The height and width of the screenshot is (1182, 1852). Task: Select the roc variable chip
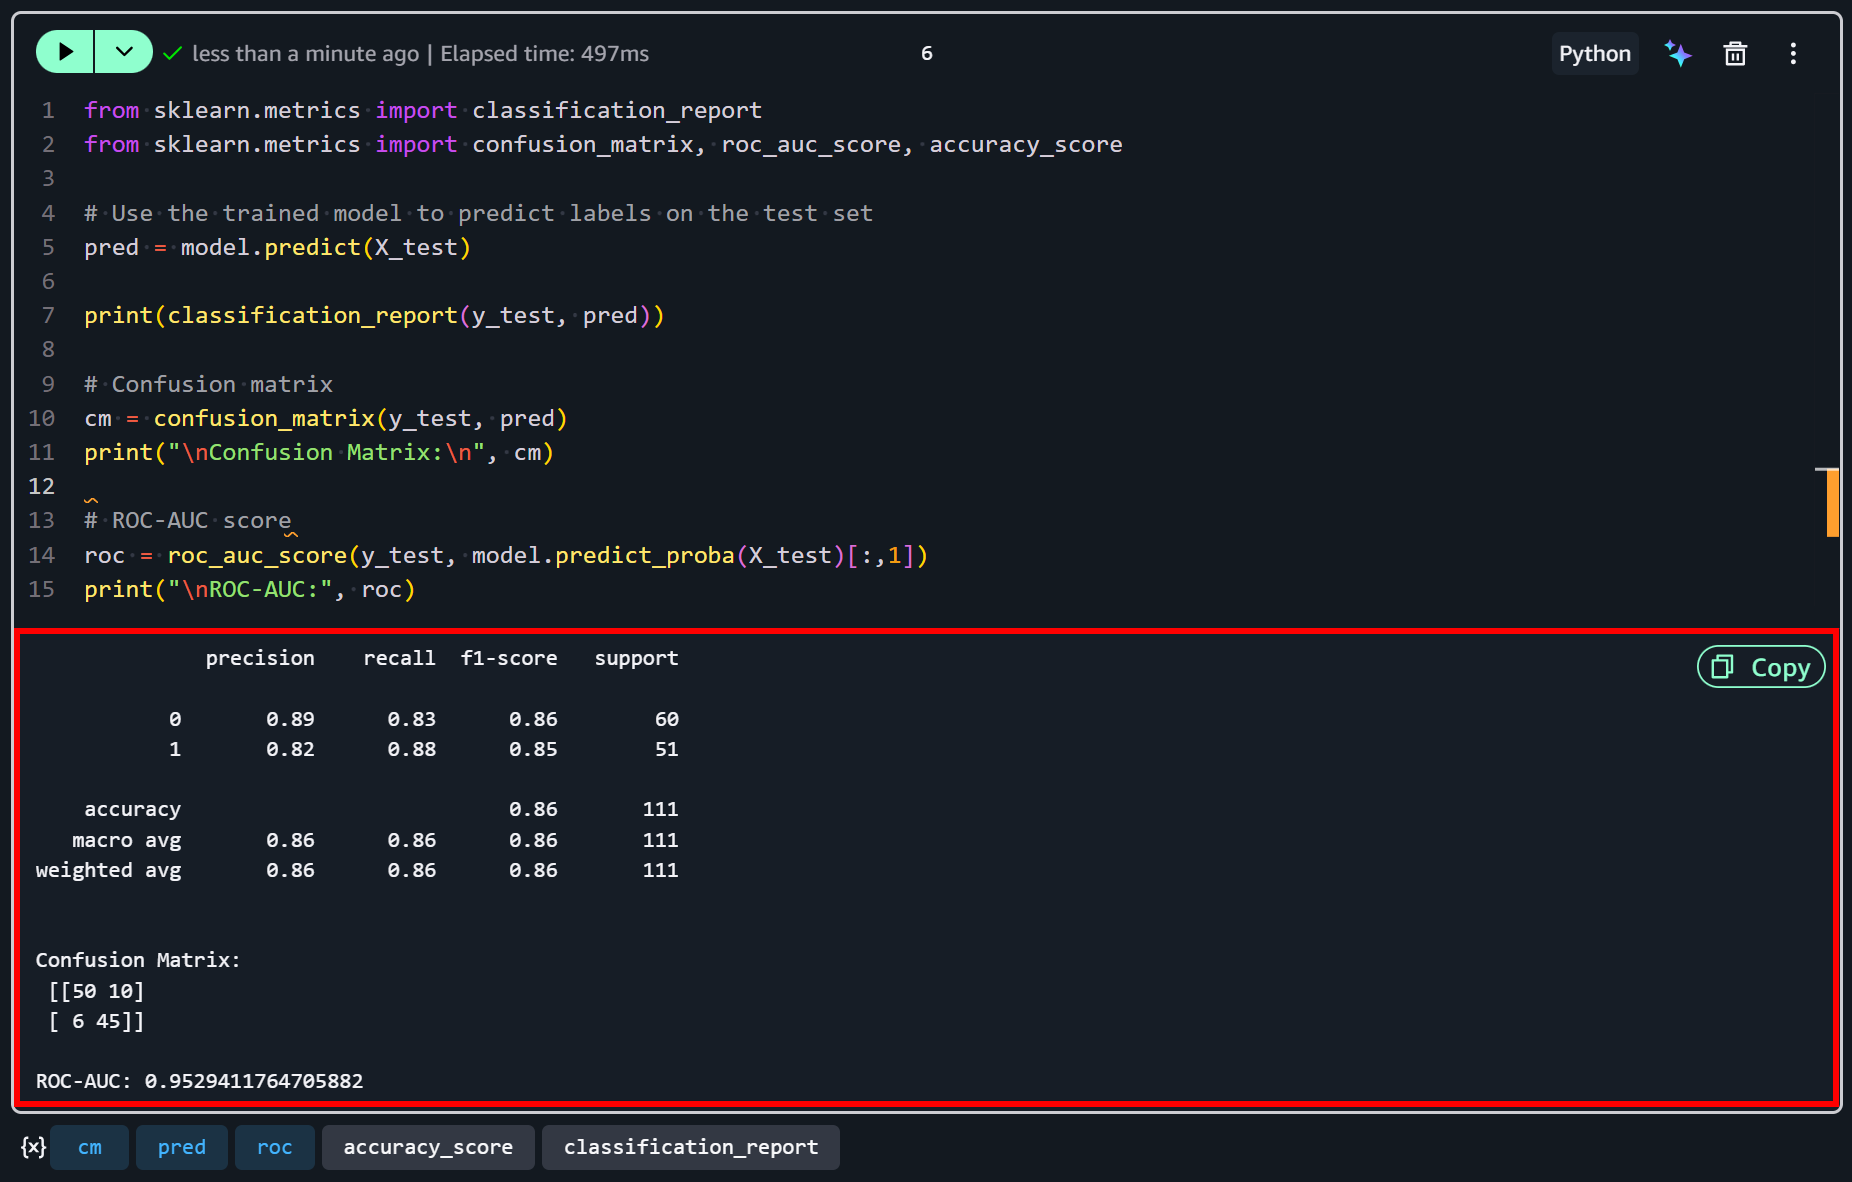coord(275,1147)
